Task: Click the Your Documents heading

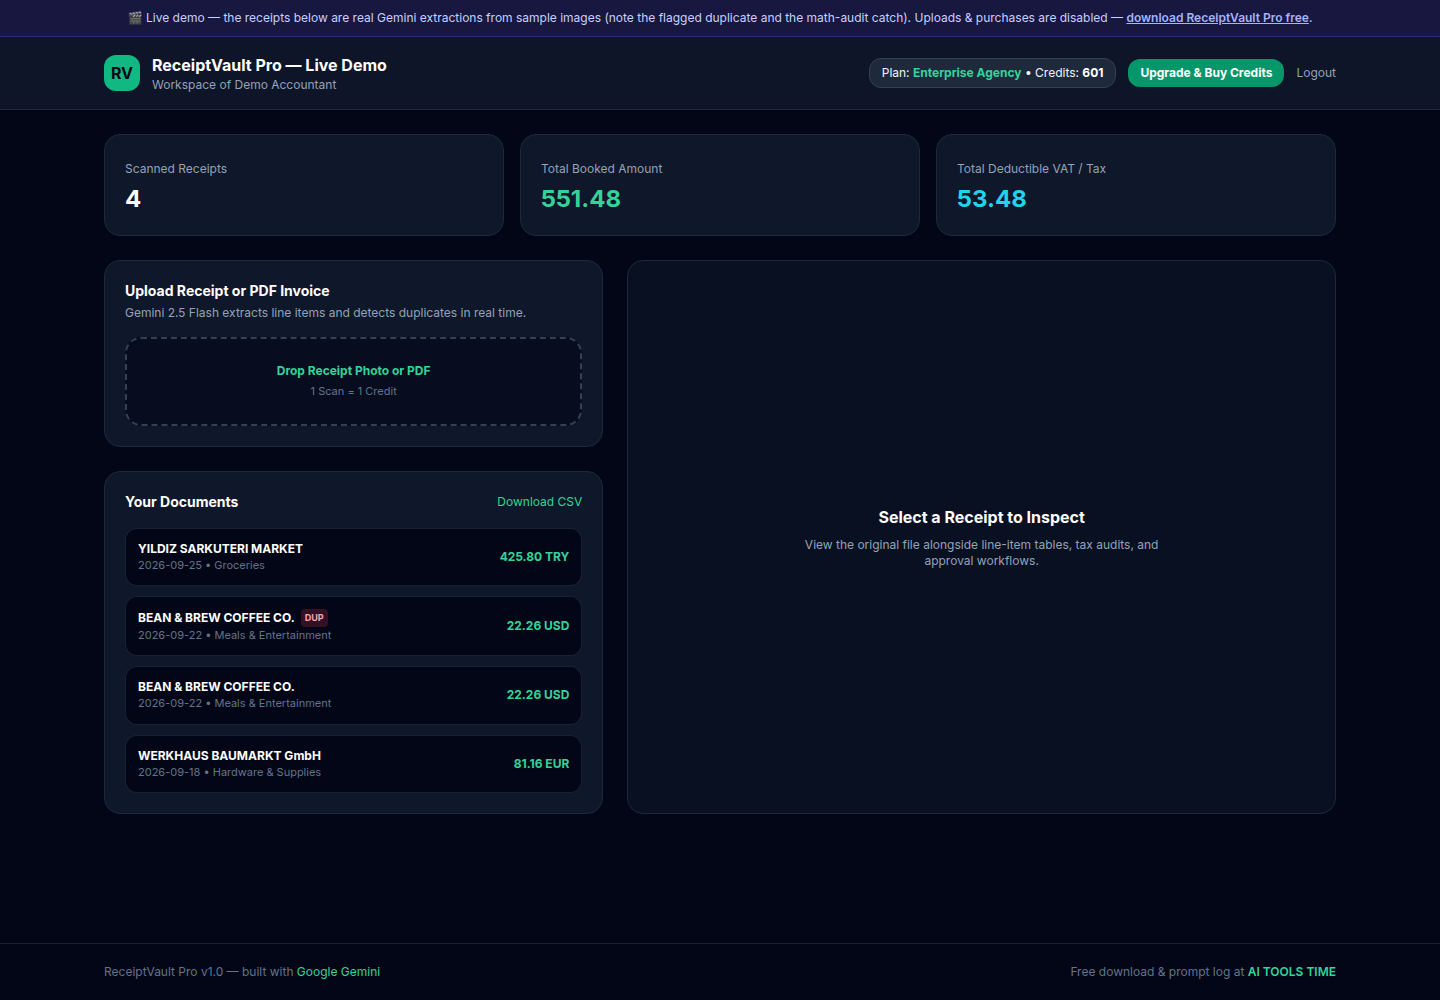Action: pos(182,502)
